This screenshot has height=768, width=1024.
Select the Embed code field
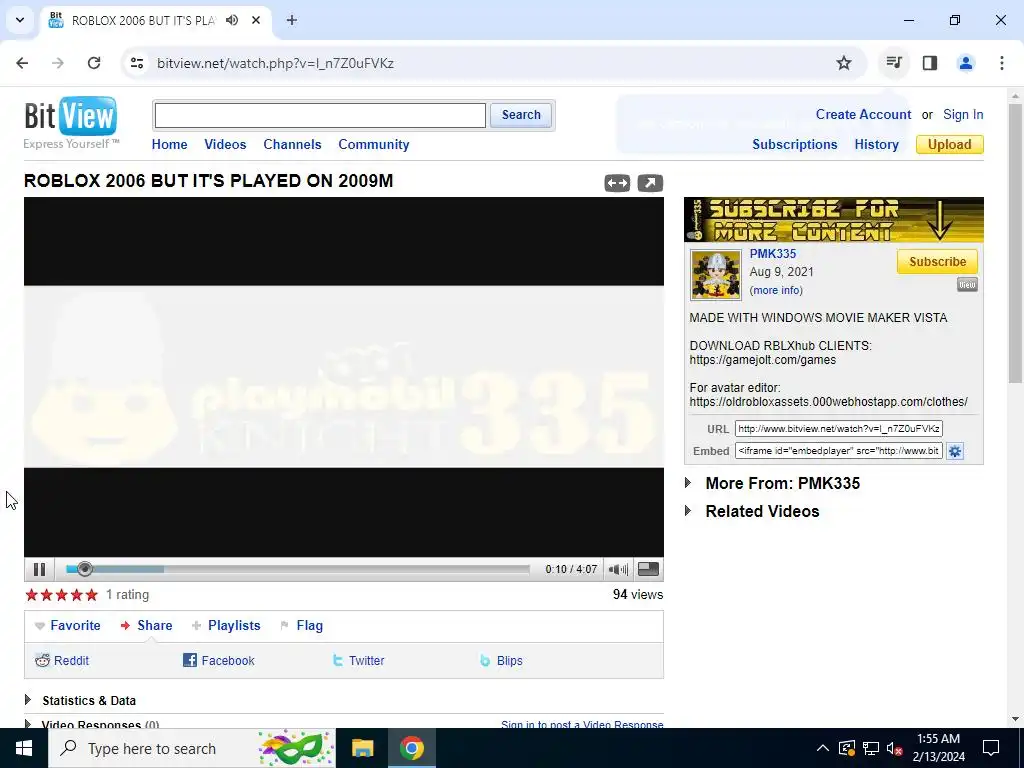coord(839,451)
